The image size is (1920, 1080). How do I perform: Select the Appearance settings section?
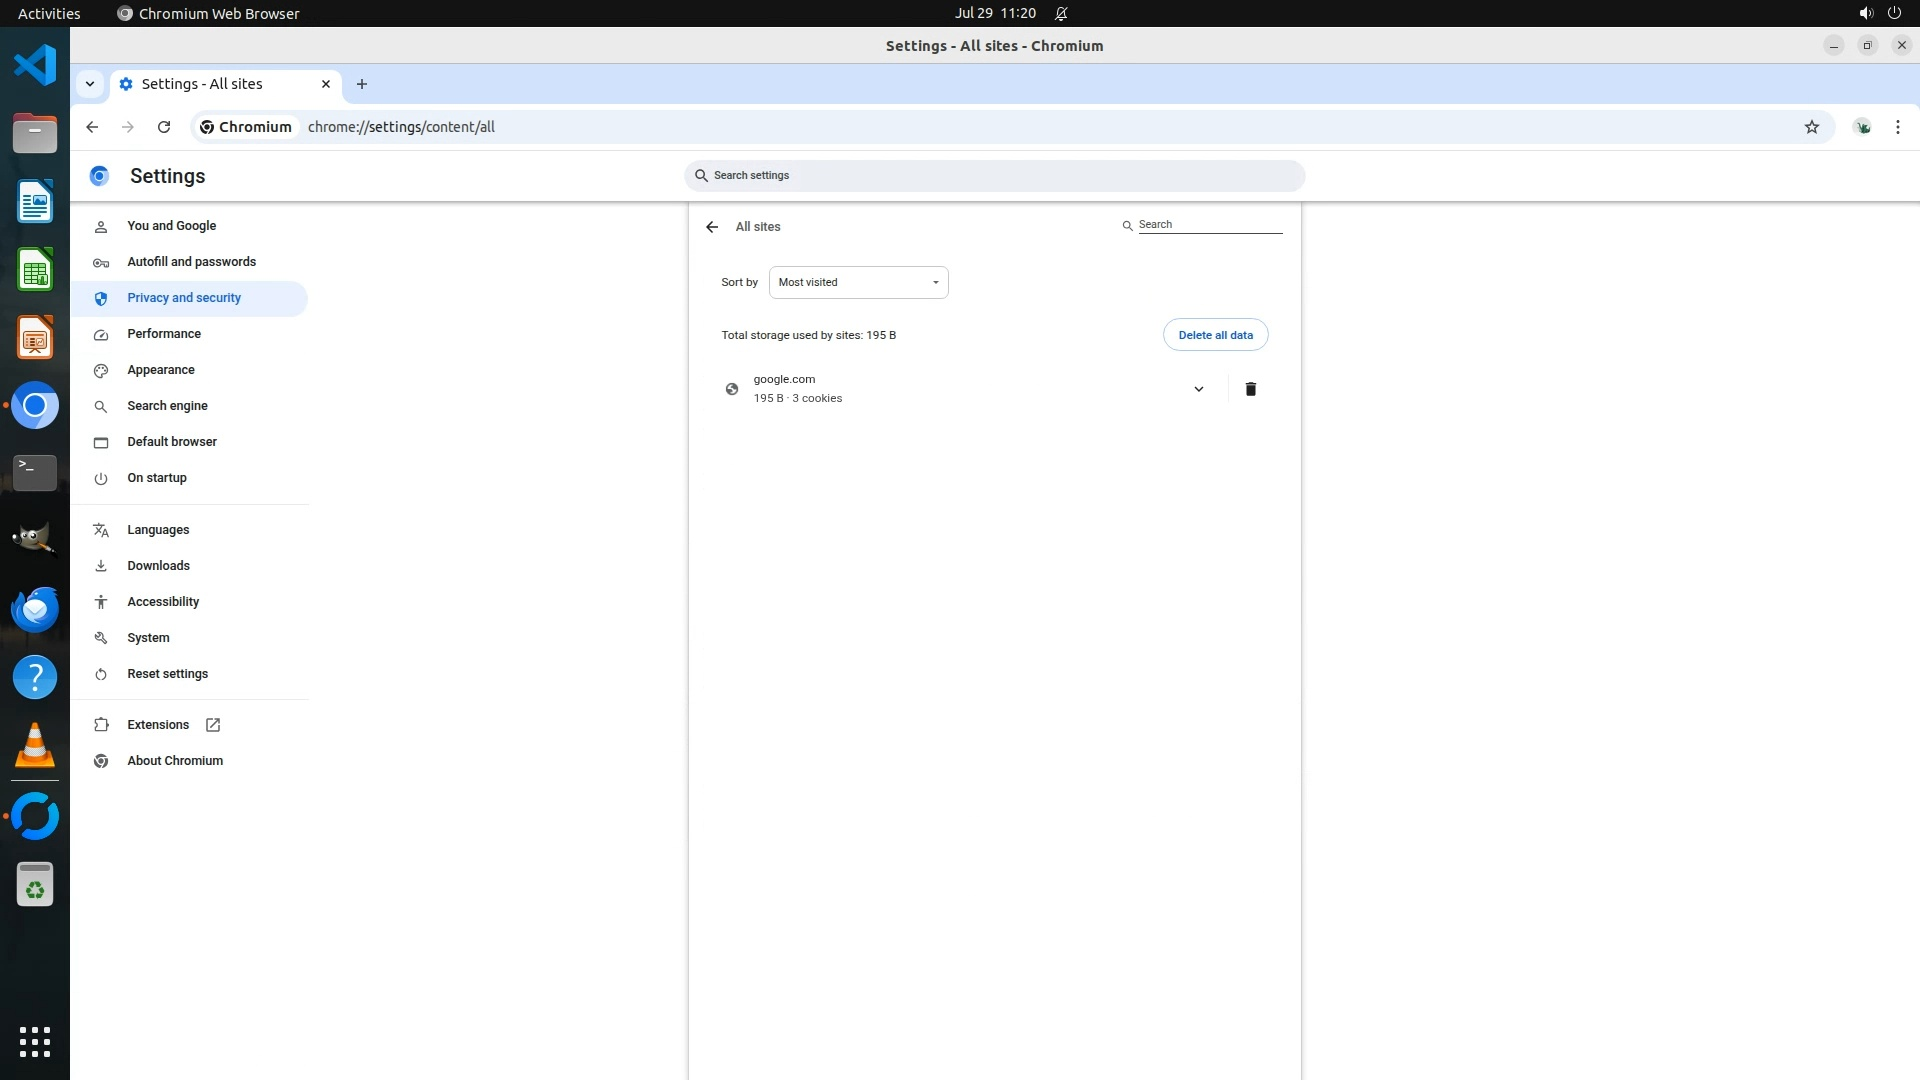point(161,370)
